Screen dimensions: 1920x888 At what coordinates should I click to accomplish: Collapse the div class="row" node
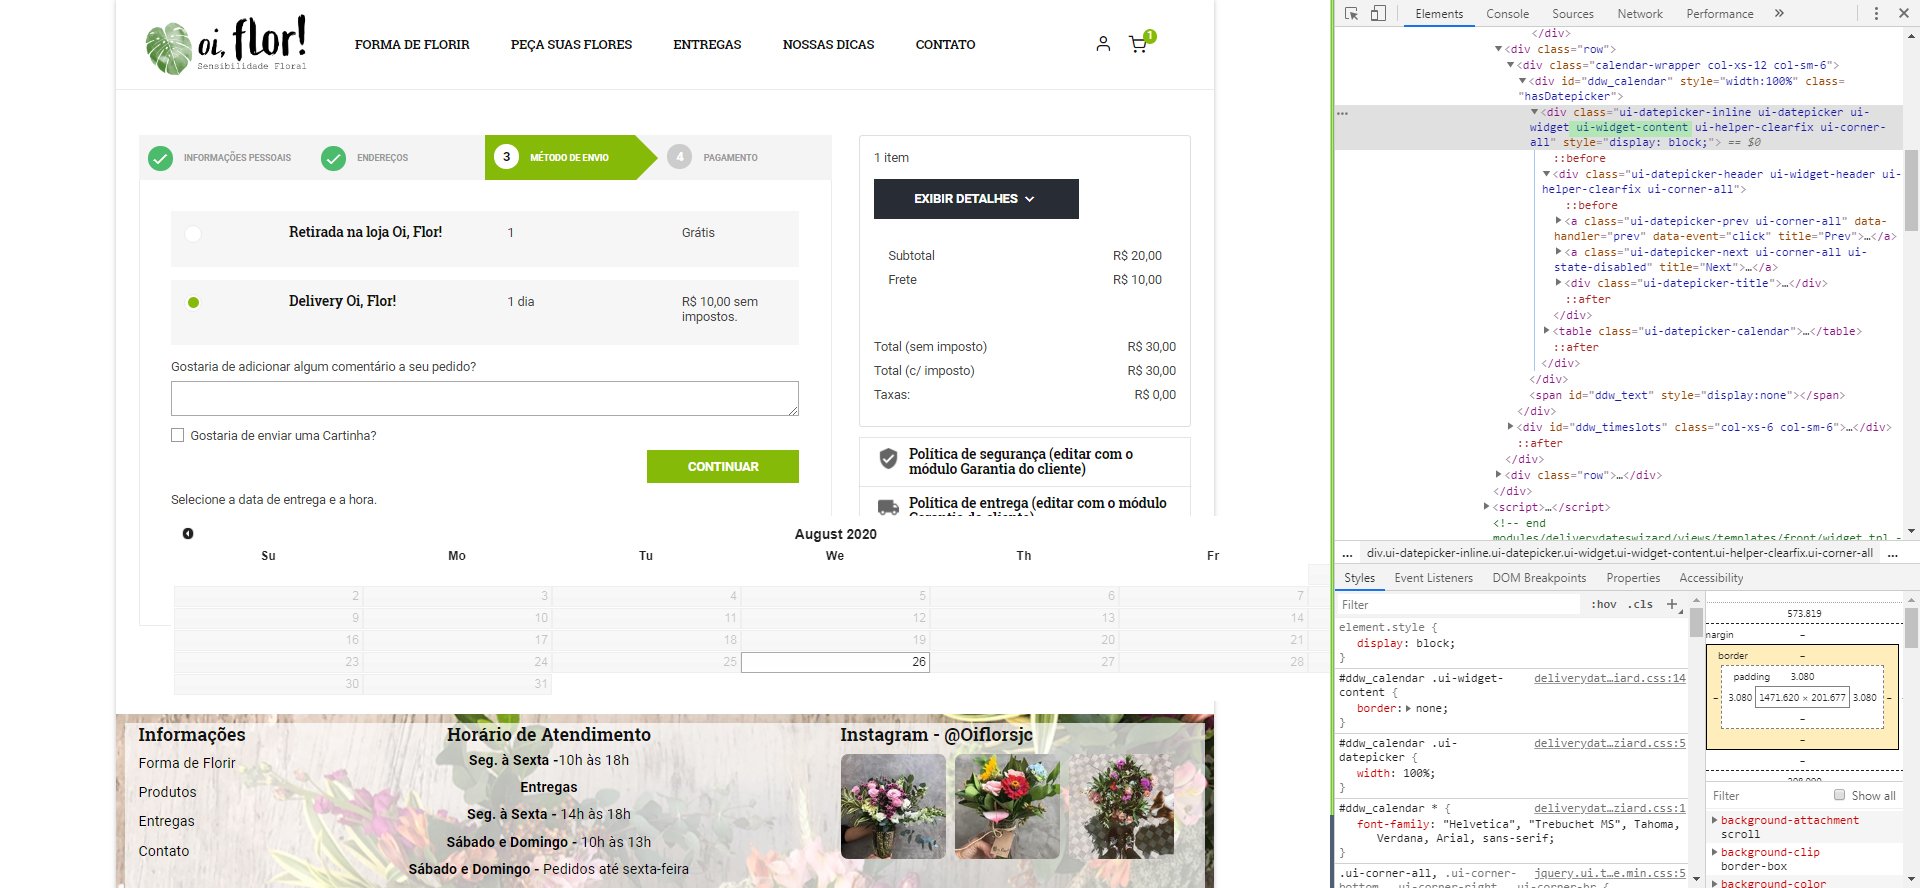pyautogui.click(x=1498, y=49)
